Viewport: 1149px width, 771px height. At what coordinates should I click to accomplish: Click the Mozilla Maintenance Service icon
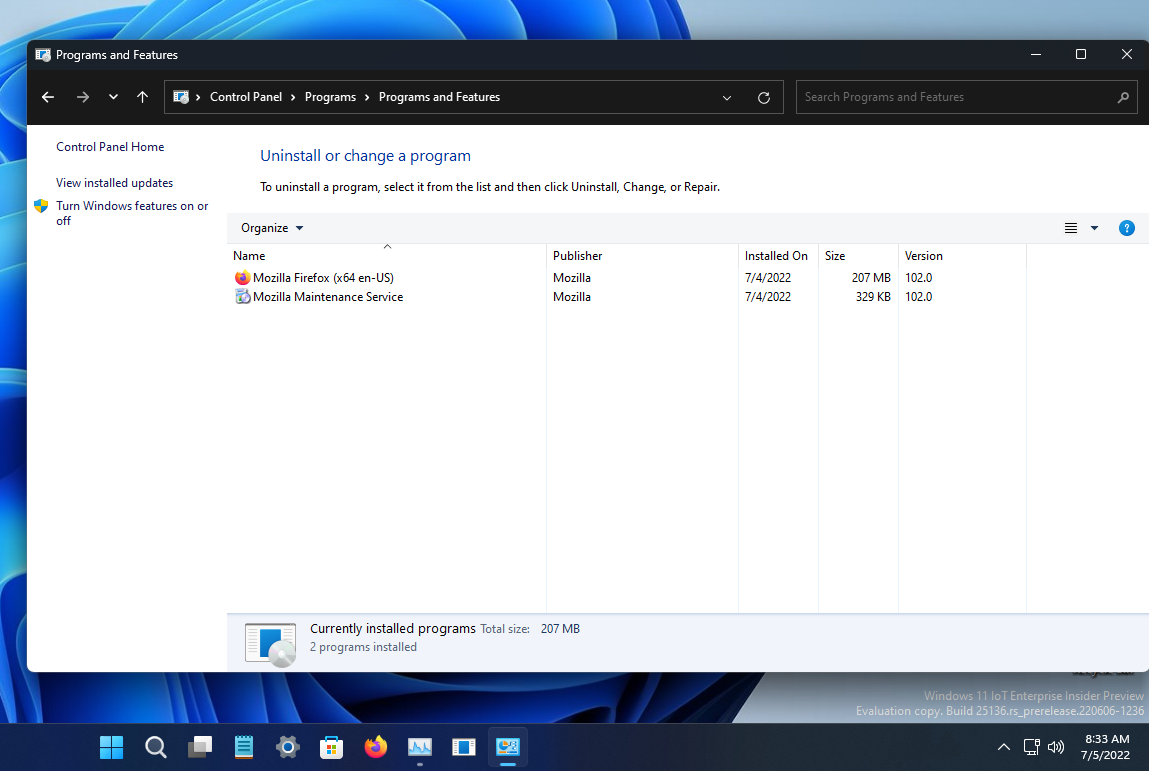243,297
